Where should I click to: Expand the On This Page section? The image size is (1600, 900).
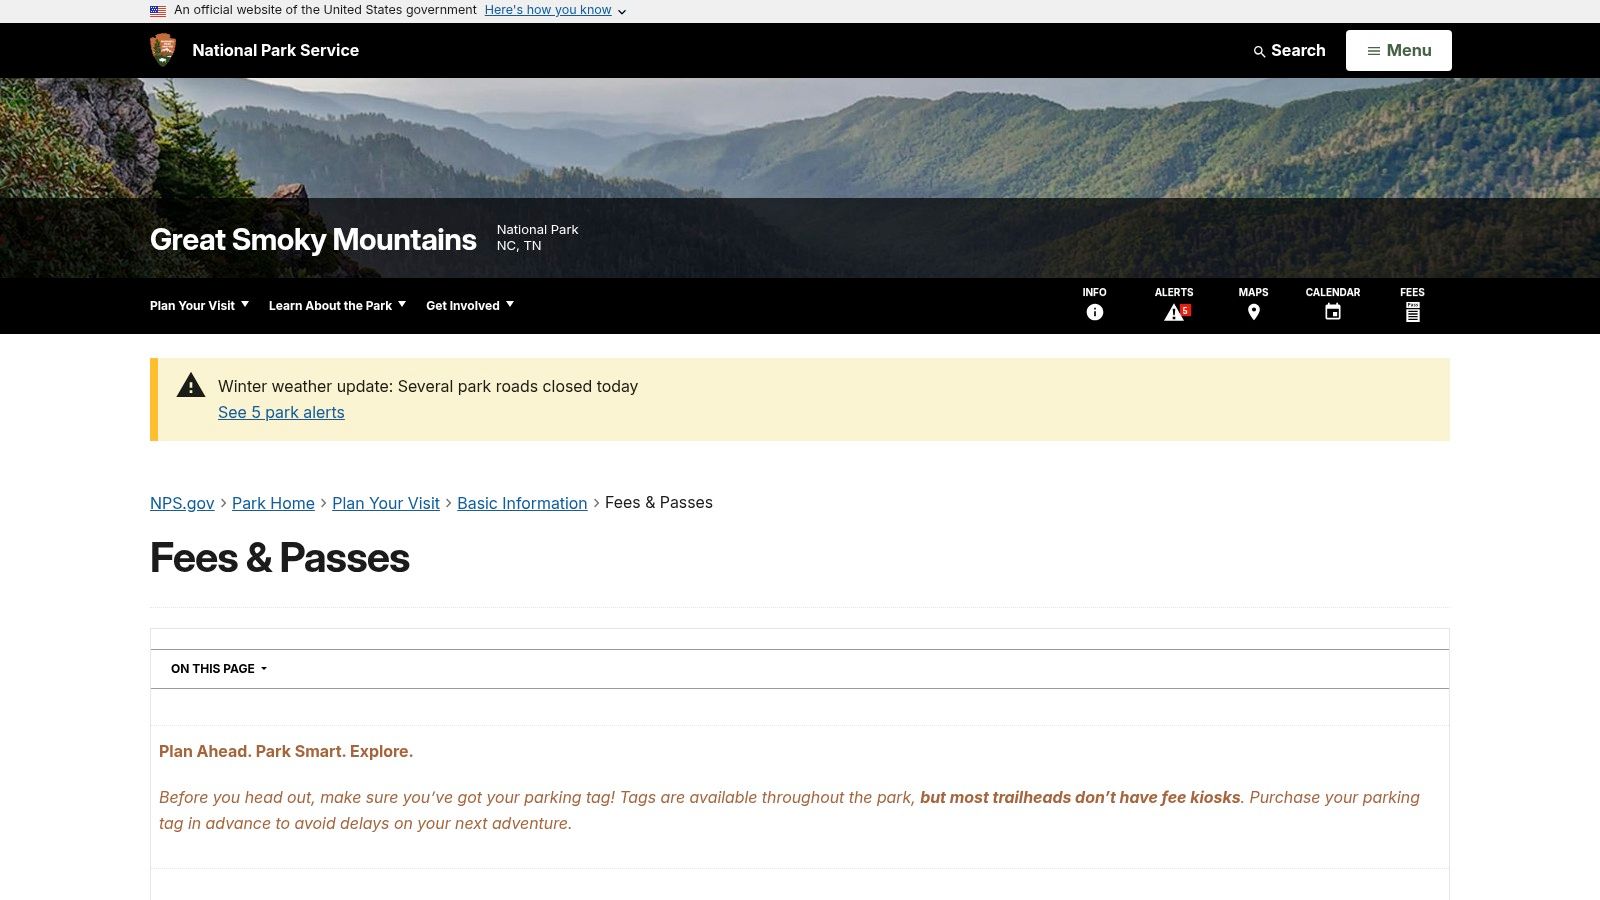219,669
